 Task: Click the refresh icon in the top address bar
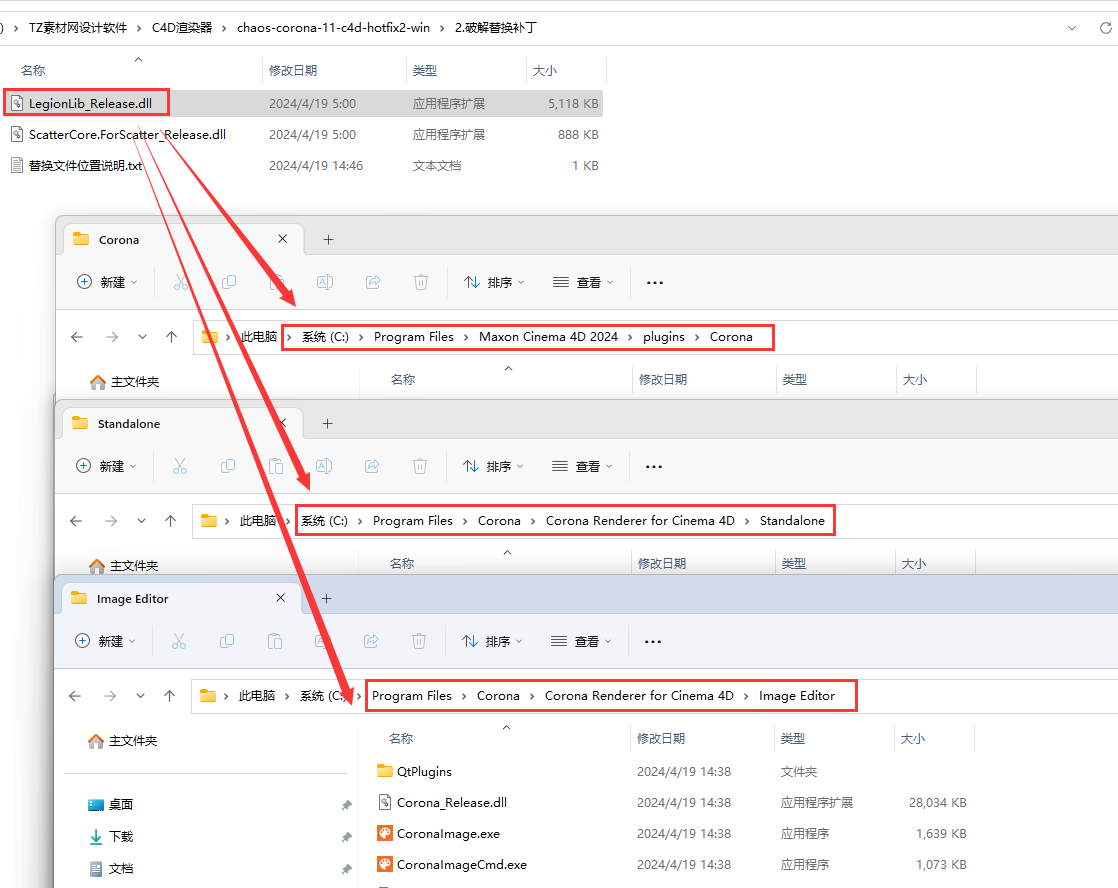click(x=1105, y=28)
